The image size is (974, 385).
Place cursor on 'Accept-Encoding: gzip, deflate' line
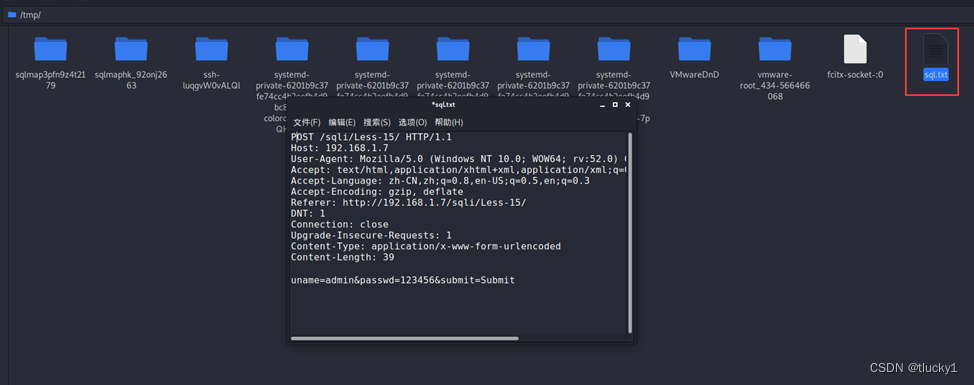(x=376, y=192)
